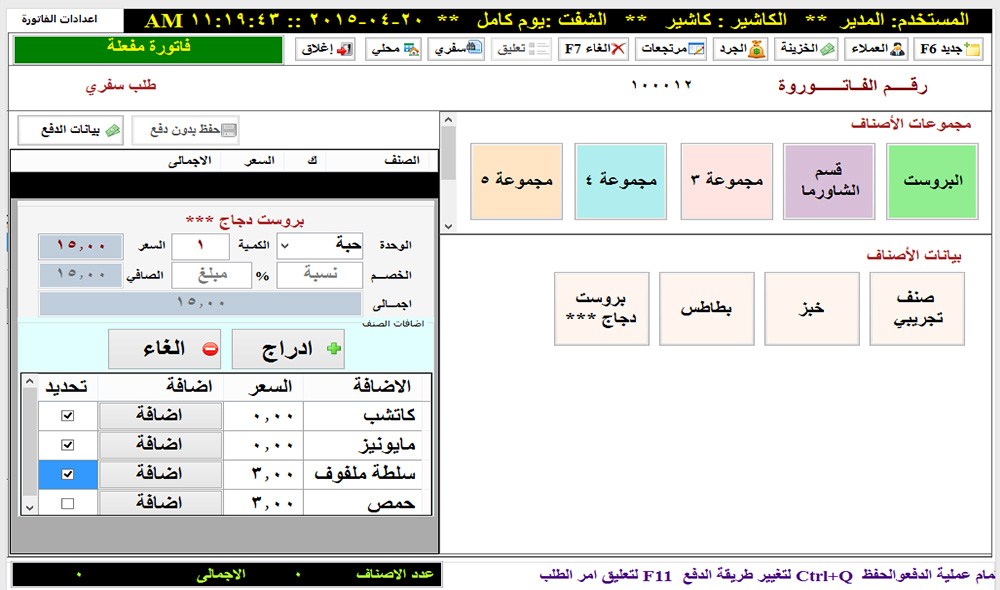Click inside the quantity (الكمية) field
The height and width of the screenshot is (590, 1000).
click(x=201, y=245)
